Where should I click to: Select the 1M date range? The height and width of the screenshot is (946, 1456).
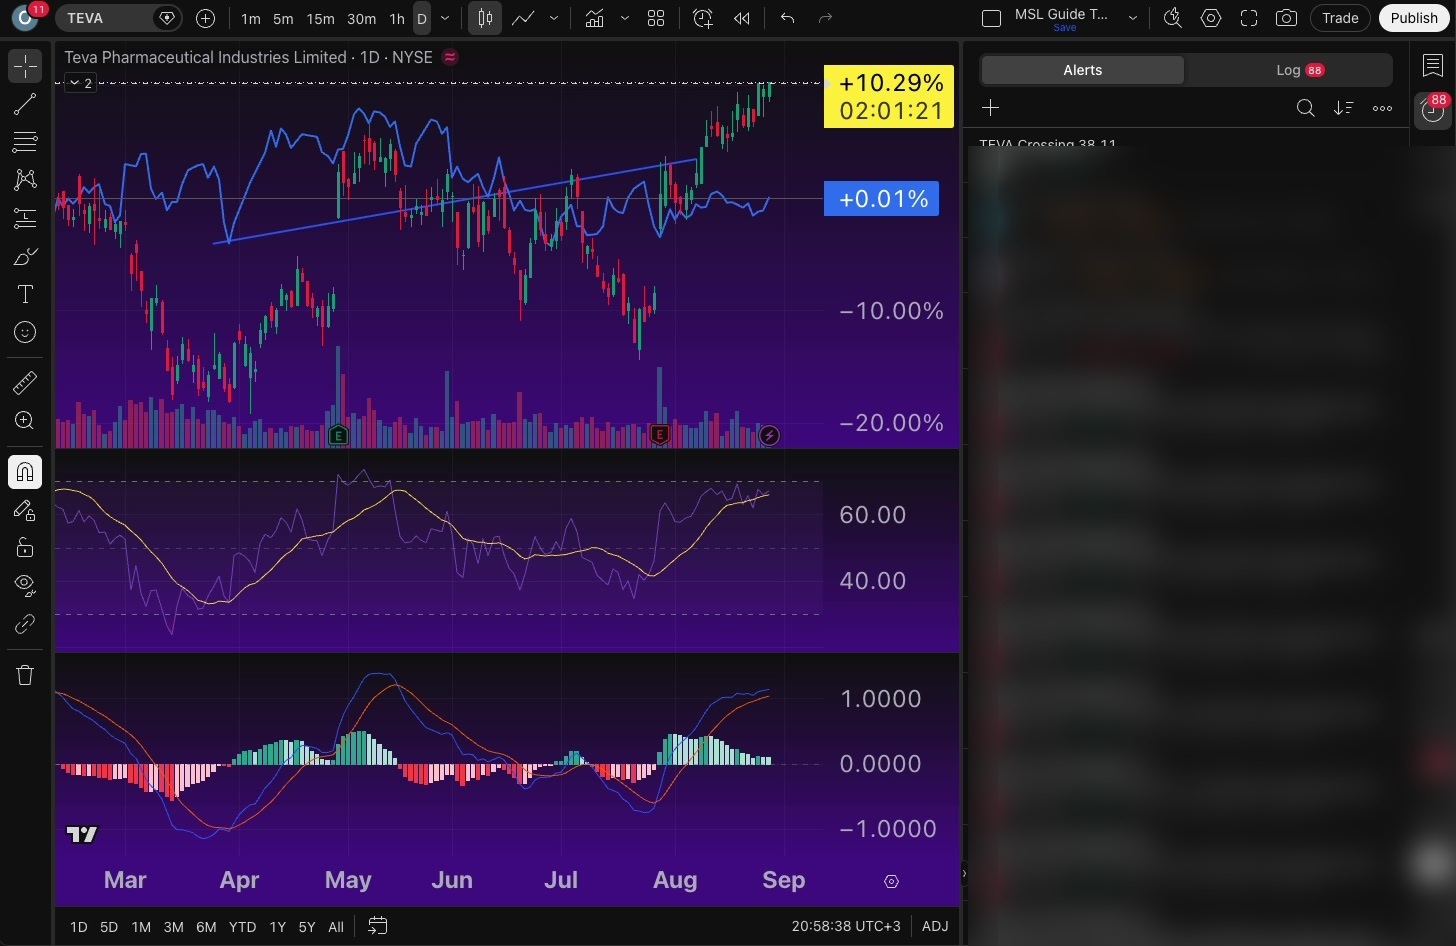(x=141, y=927)
